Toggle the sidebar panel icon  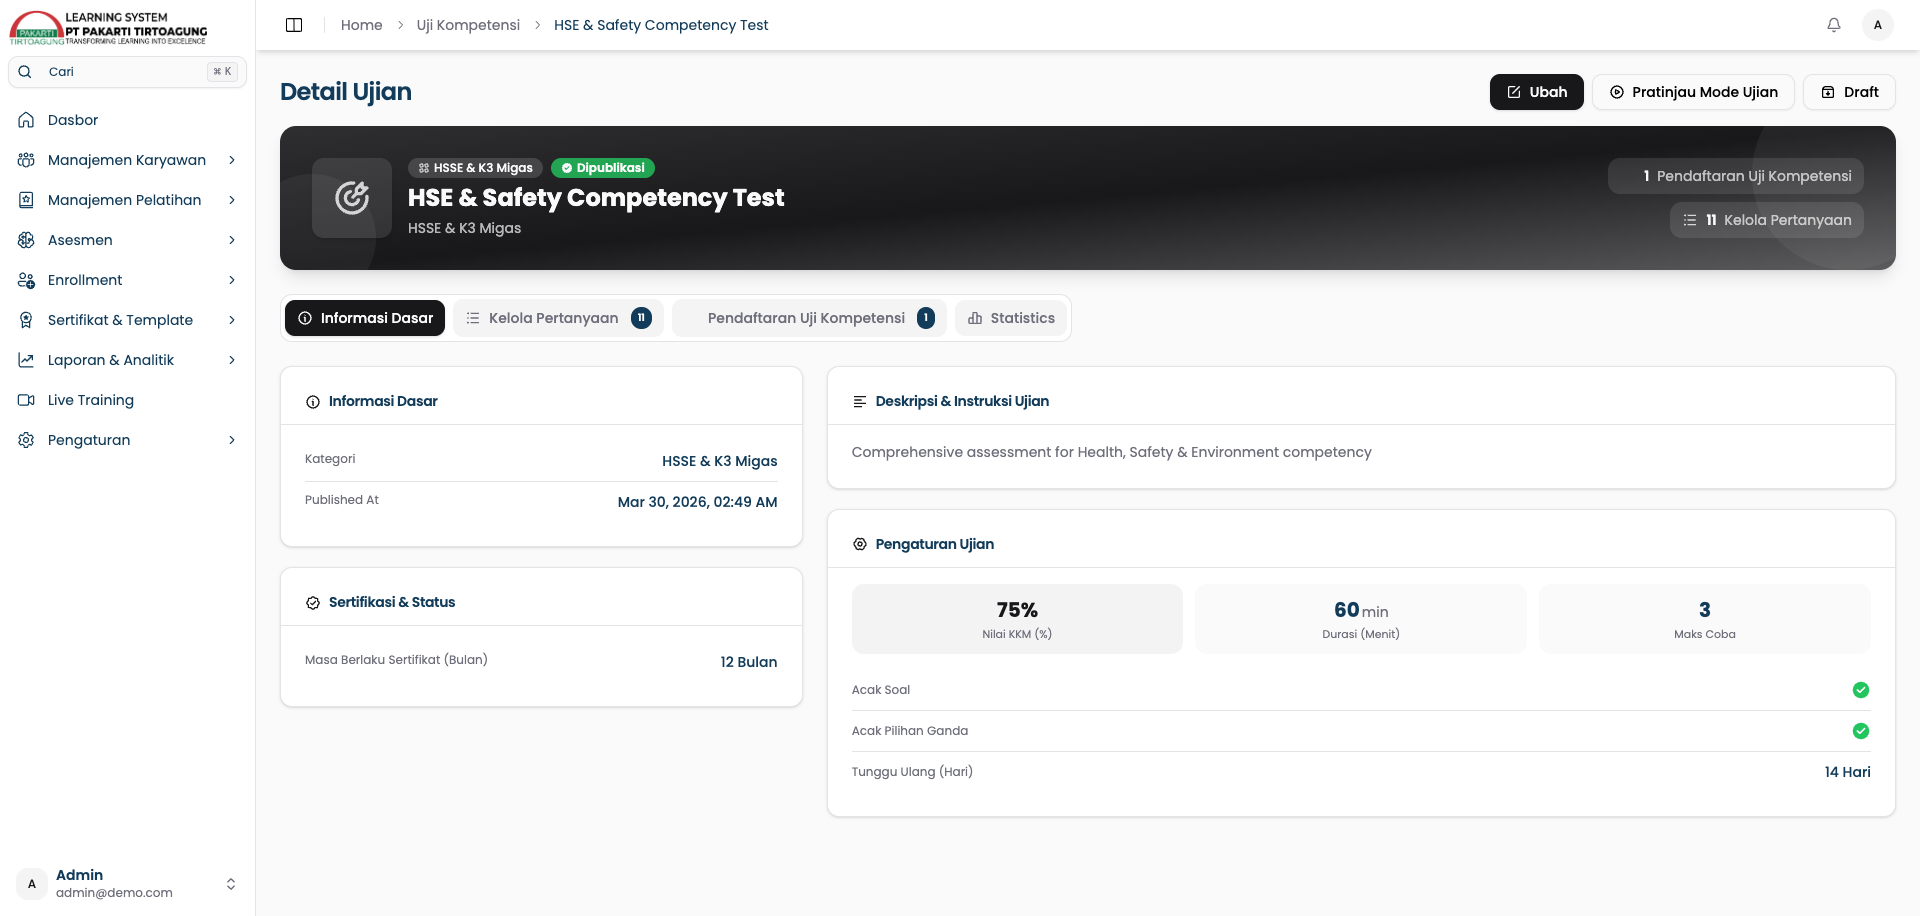pyautogui.click(x=294, y=25)
